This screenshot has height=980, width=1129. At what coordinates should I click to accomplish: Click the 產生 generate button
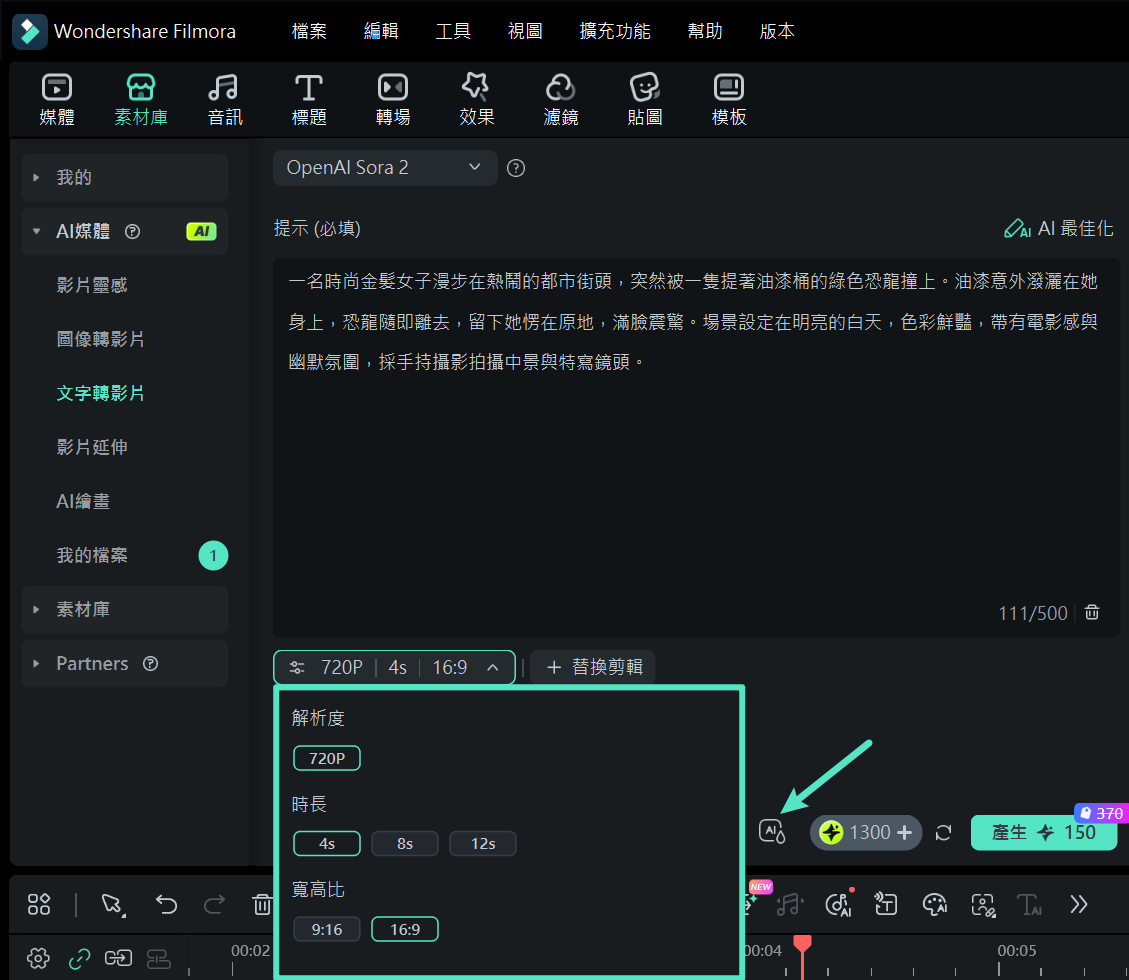tap(1044, 832)
